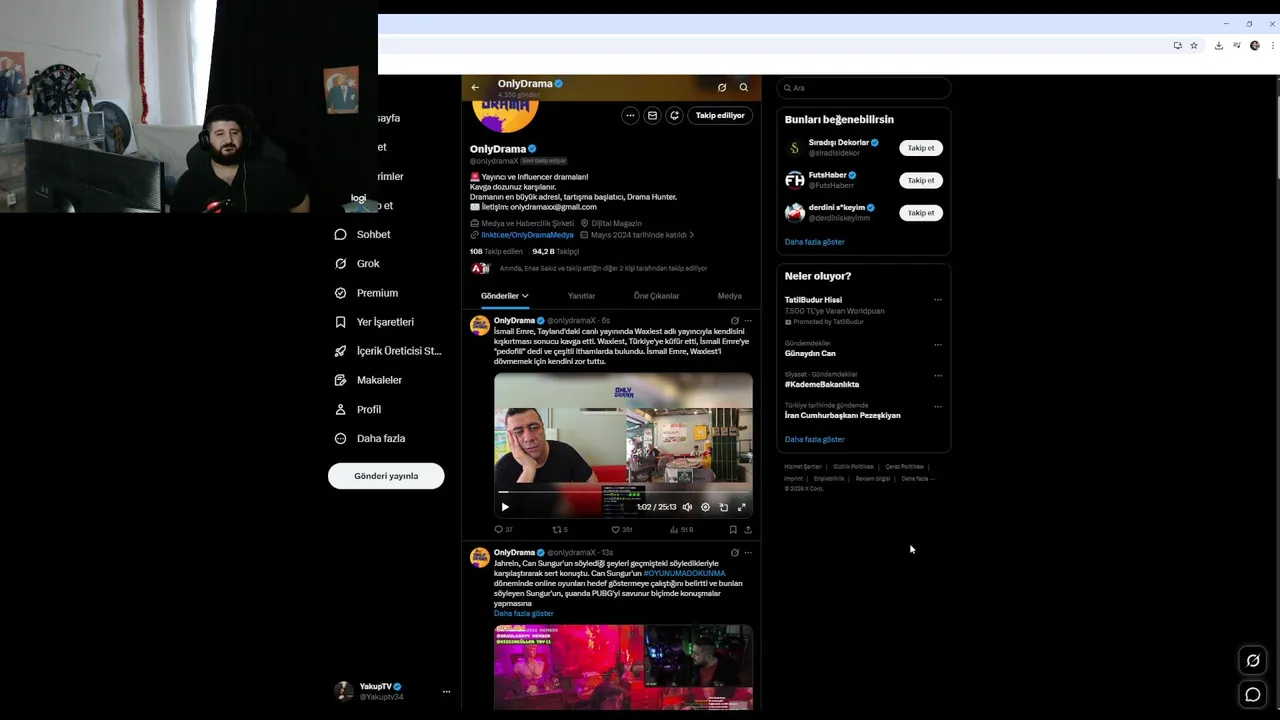Open the Gönderiler sort dropdown arrow
Image resolution: width=1280 pixels, height=720 pixels.
click(x=525, y=296)
